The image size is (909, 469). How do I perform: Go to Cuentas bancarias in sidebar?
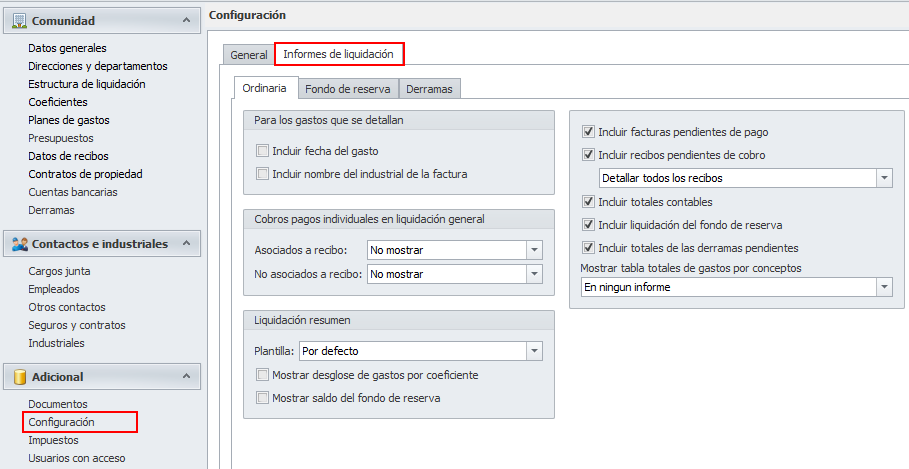(72, 192)
